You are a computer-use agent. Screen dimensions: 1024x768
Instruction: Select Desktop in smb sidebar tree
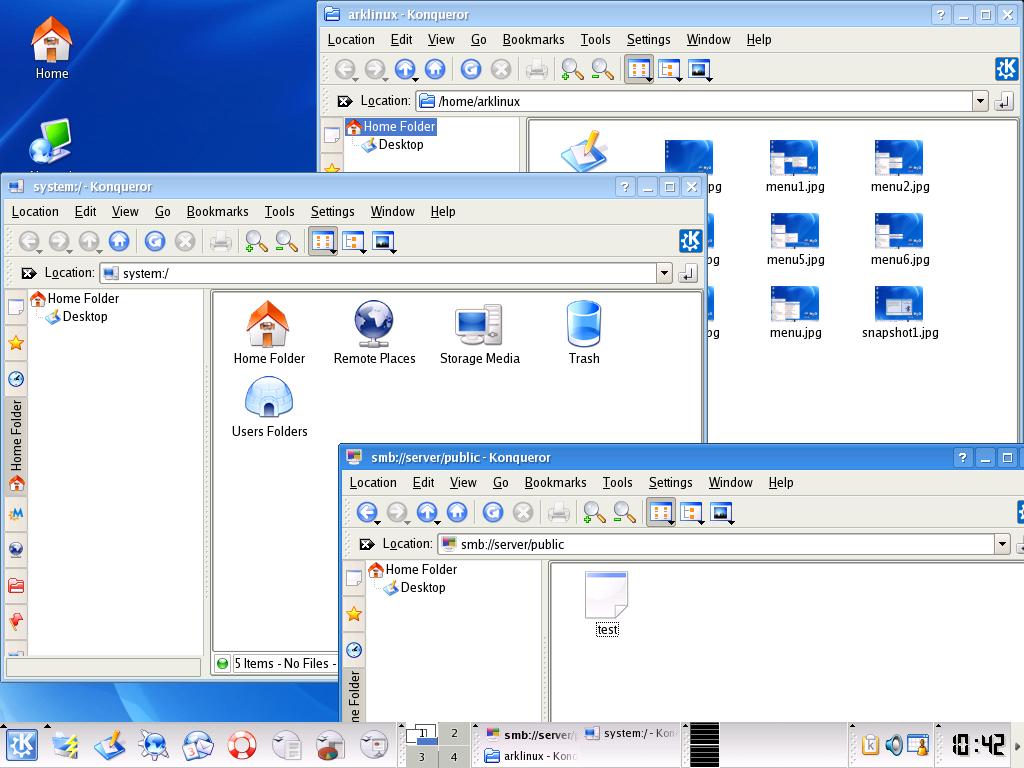(x=423, y=588)
